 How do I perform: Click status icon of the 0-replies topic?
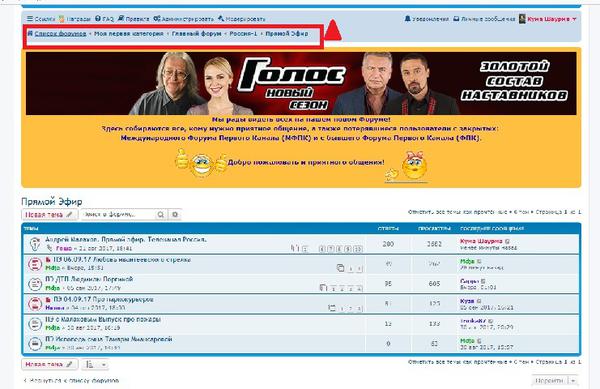pyautogui.click(x=35, y=344)
